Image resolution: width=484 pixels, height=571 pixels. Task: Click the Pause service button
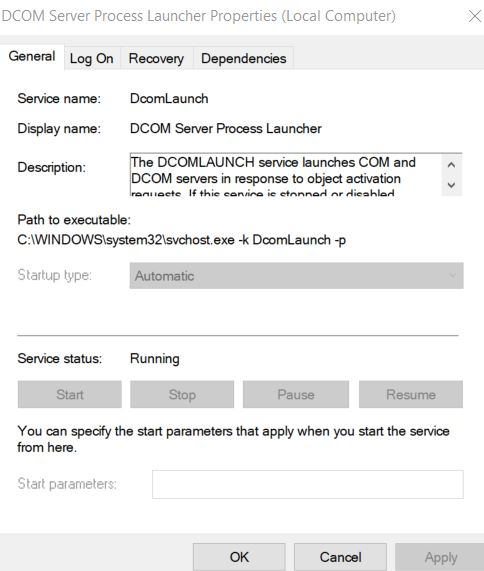coord(296,394)
